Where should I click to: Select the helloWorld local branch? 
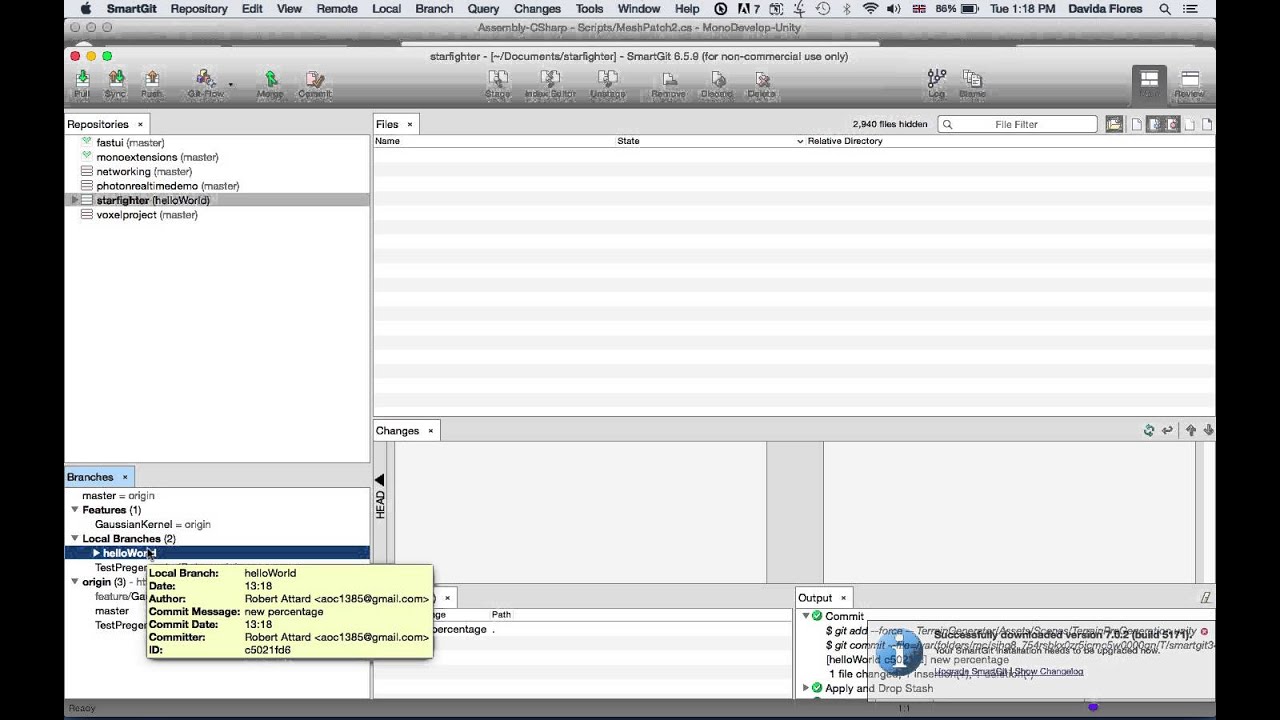pos(217,553)
